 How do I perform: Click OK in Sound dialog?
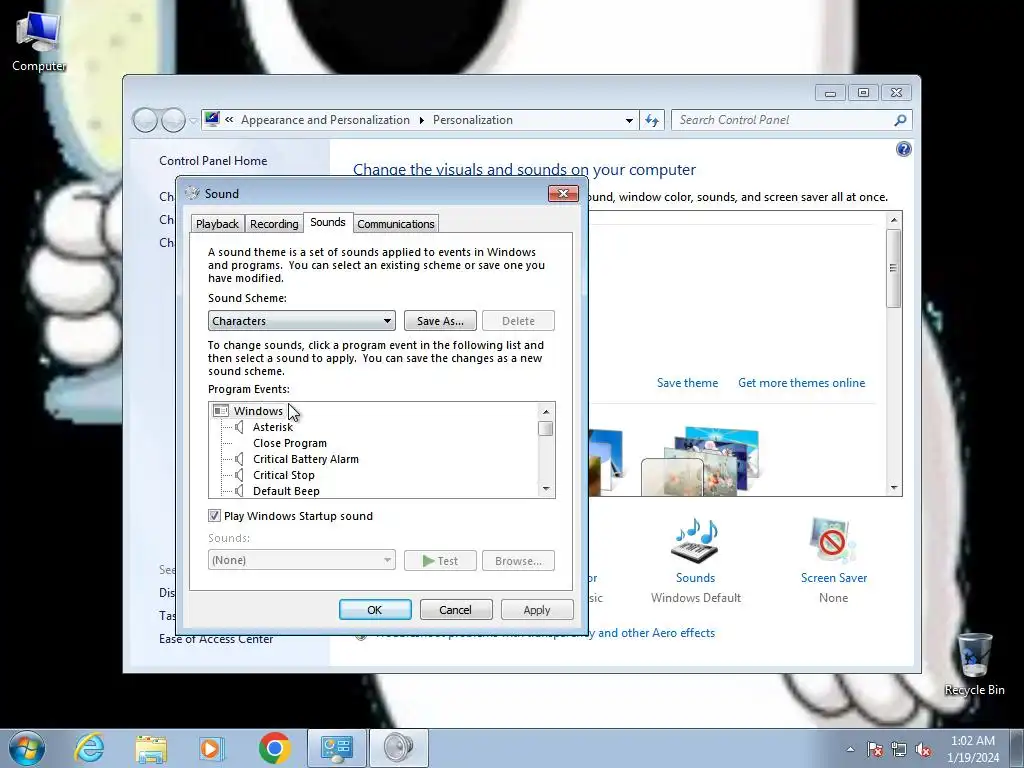[x=375, y=609]
